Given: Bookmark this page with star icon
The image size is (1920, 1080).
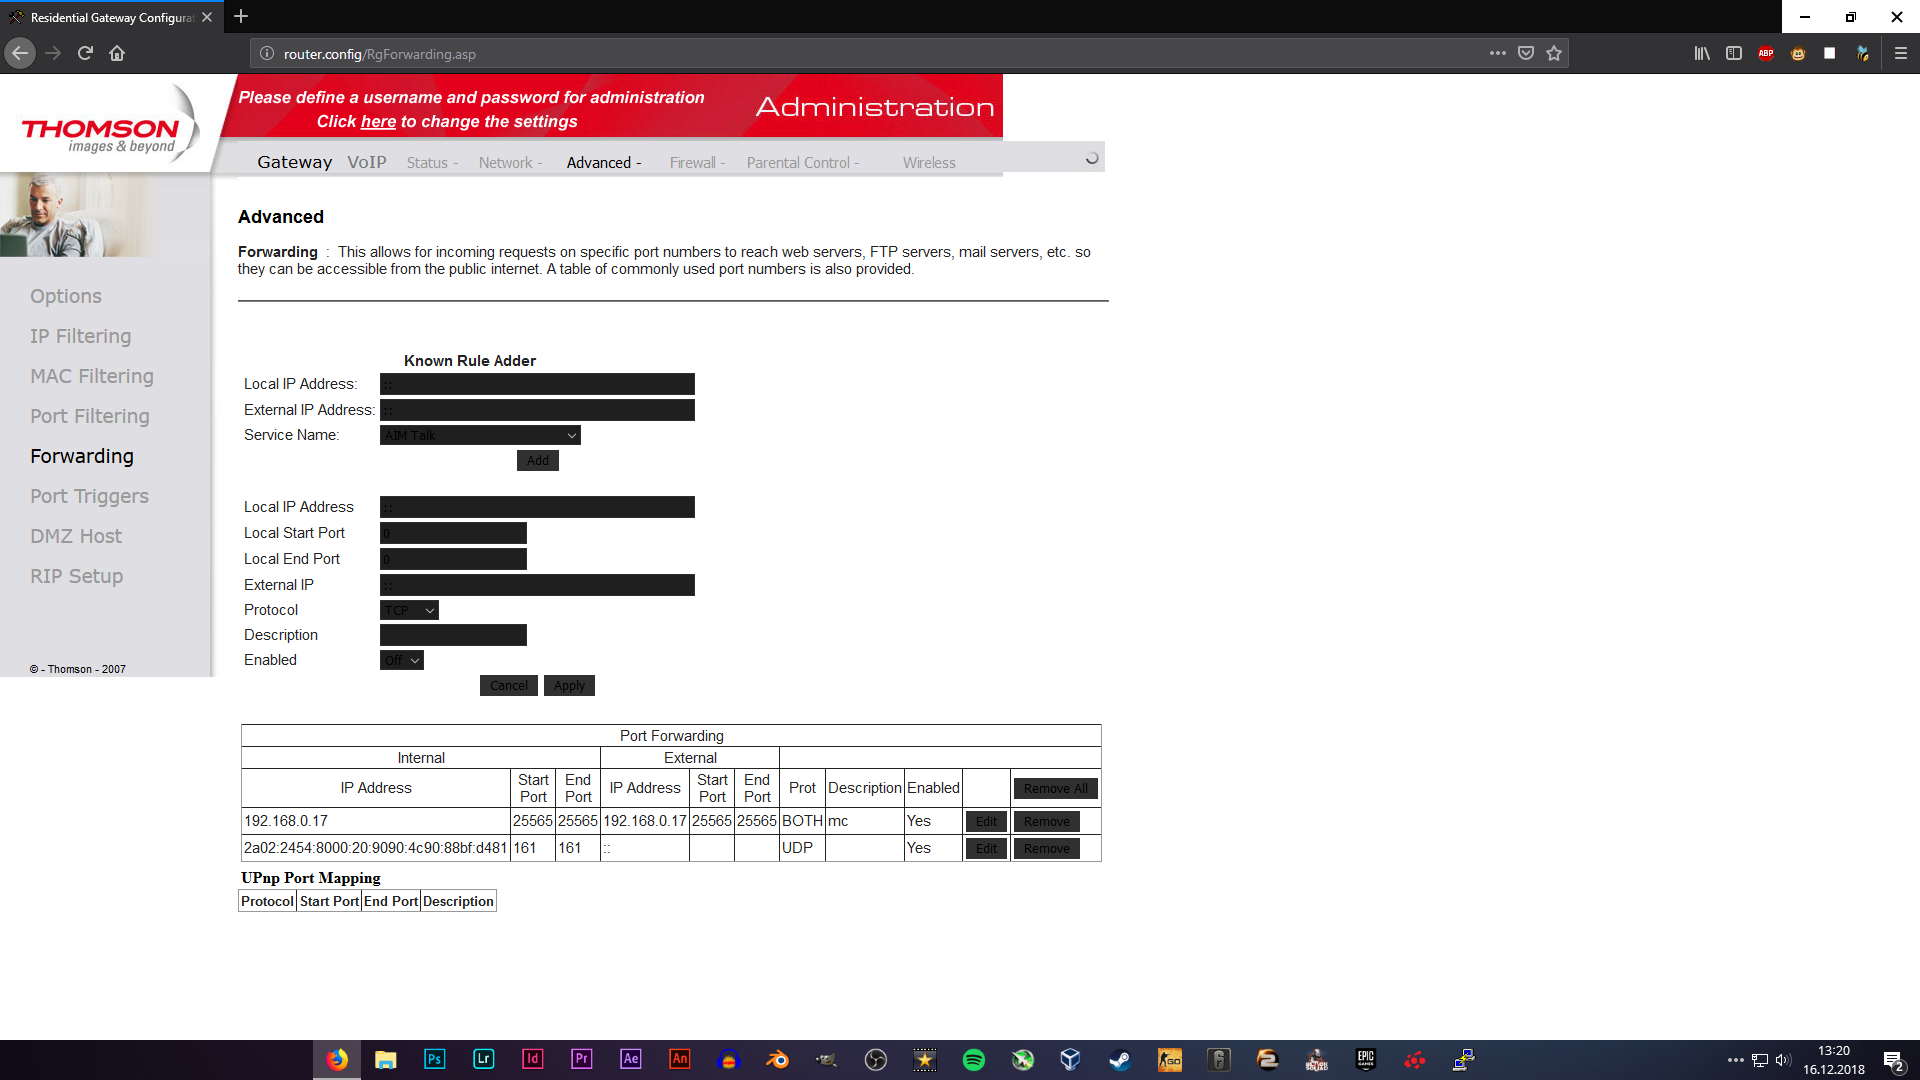Looking at the screenshot, I should (x=1553, y=53).
